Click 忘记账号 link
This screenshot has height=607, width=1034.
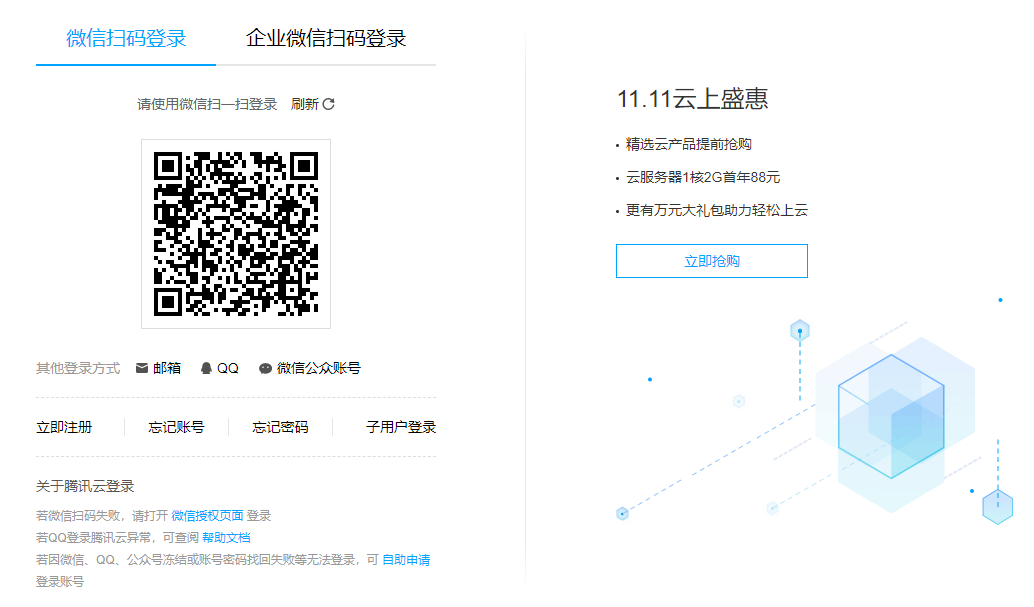click(176, 428)
